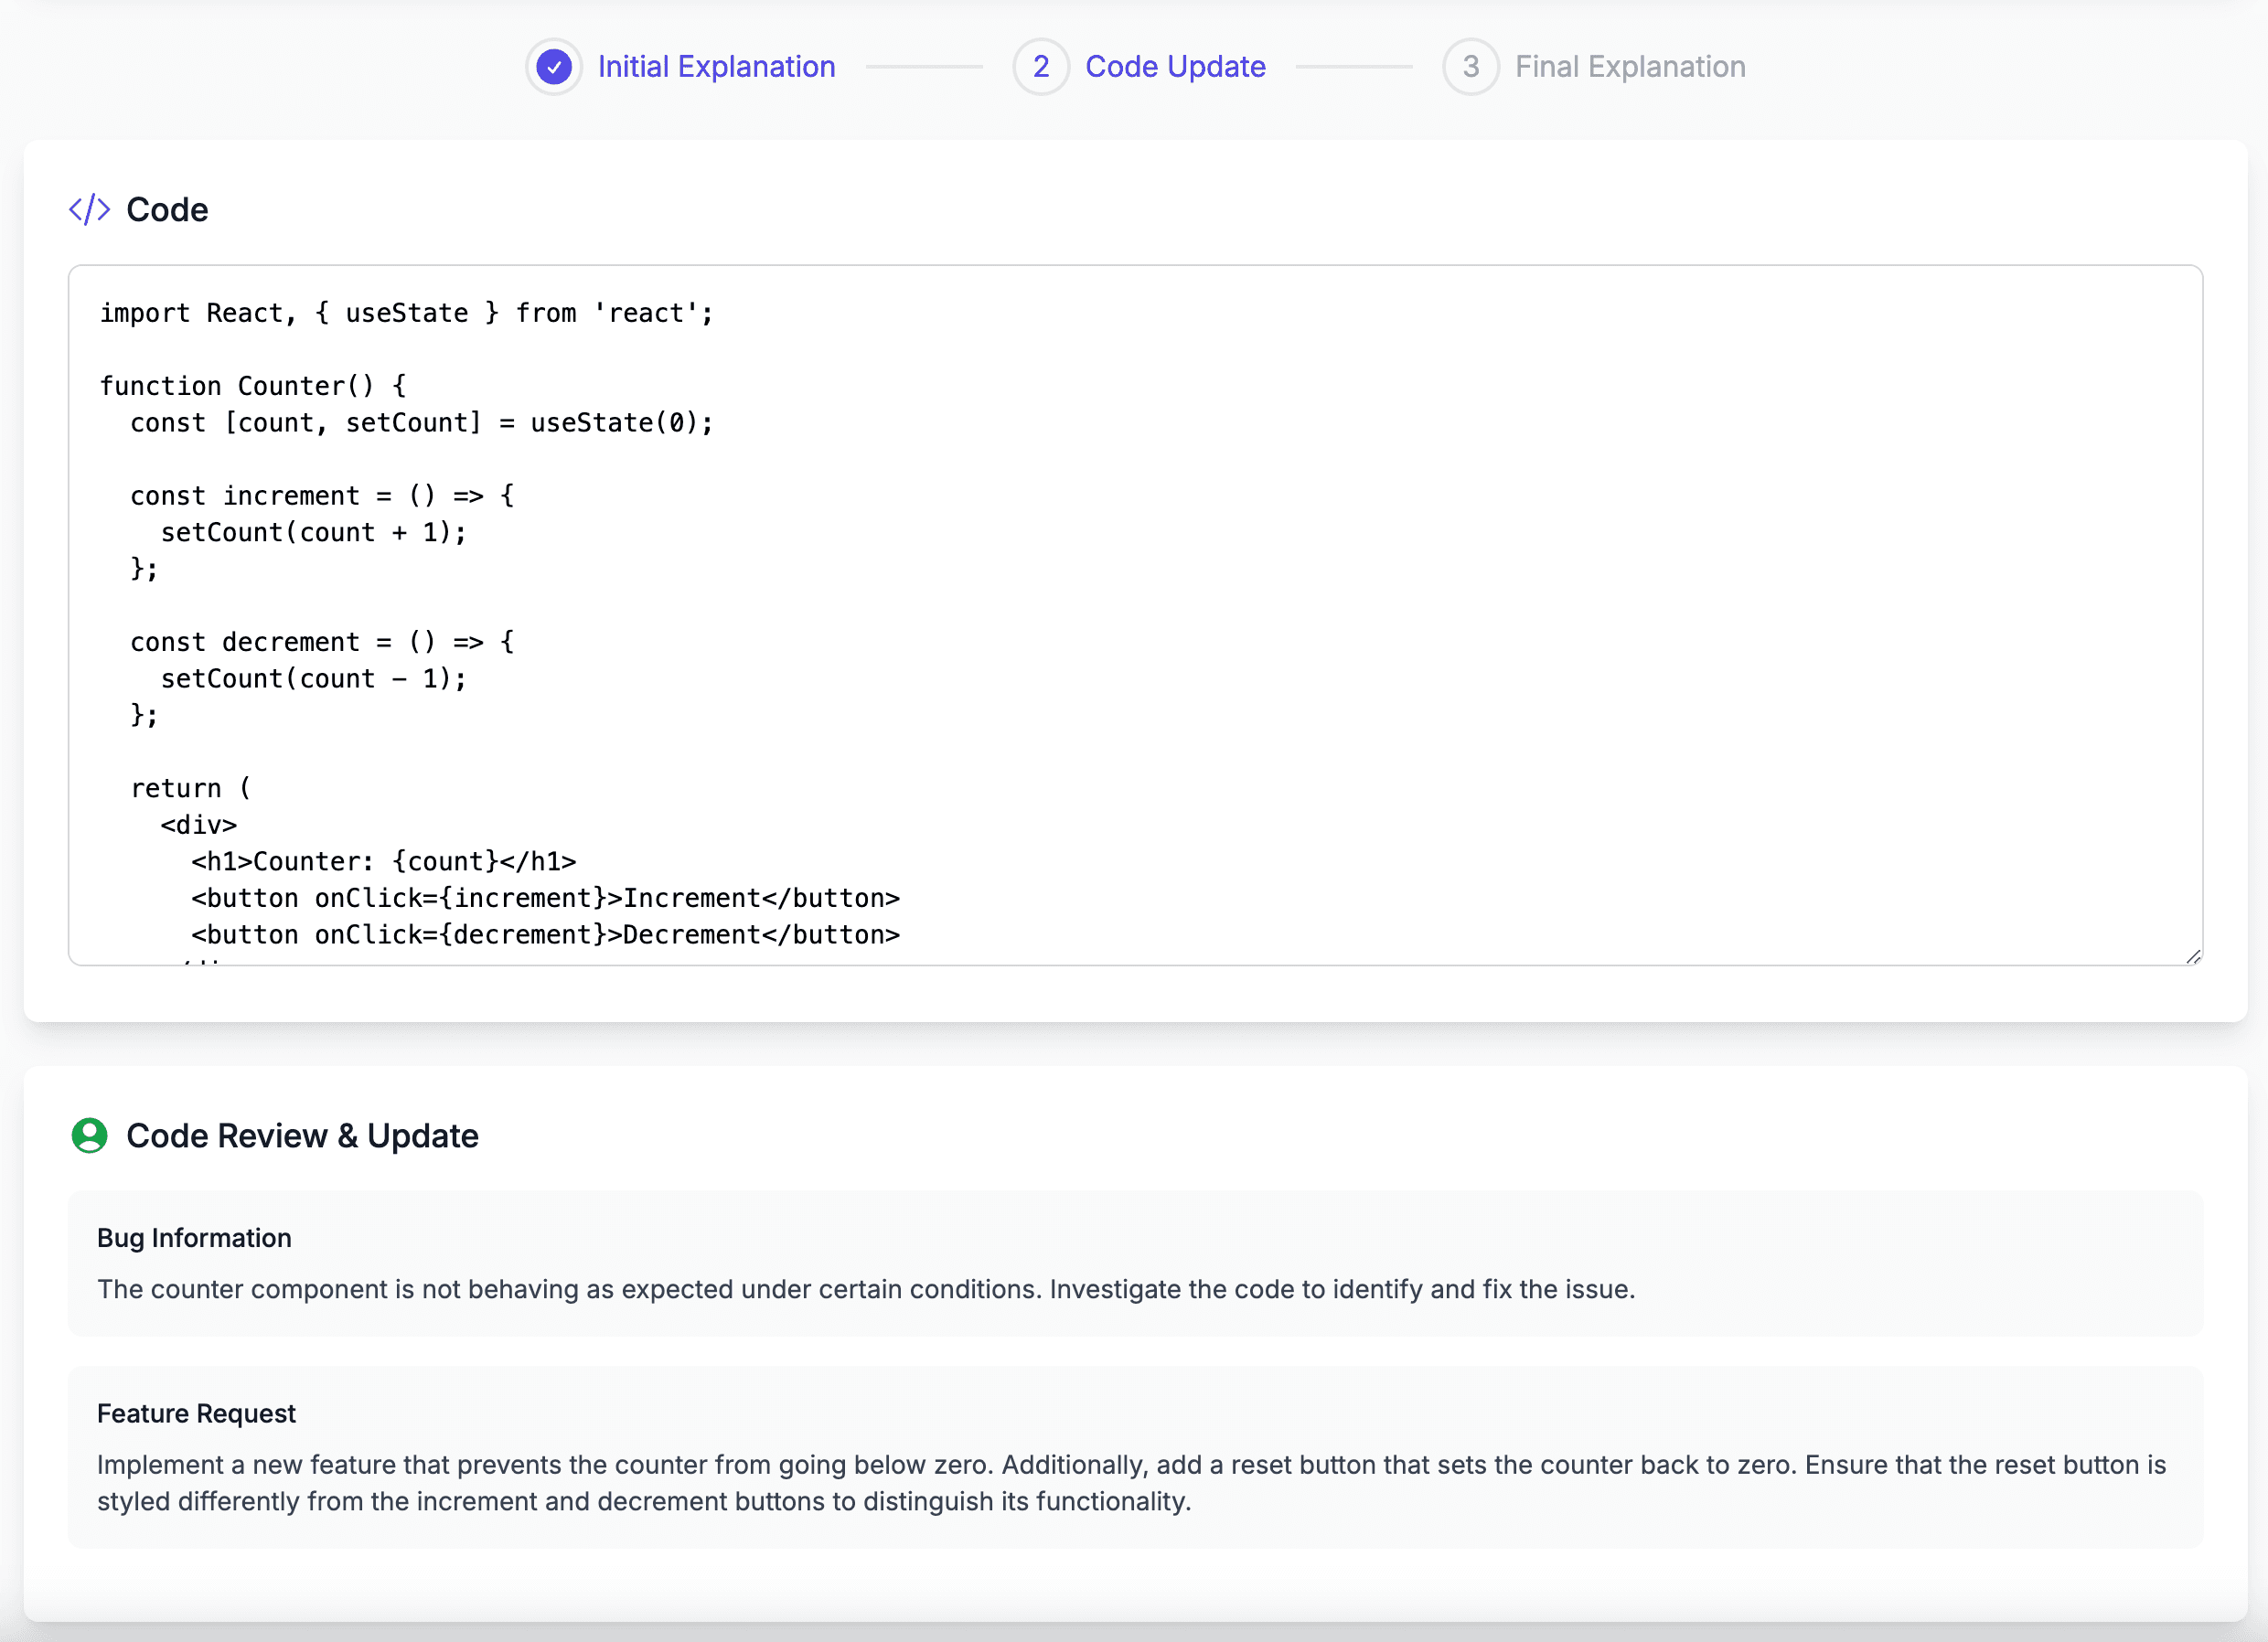This screenshot has height=1642, width=2268.
Task: Select the Code Update step label
Action: pyautogui.click(x=1175, y=67)
